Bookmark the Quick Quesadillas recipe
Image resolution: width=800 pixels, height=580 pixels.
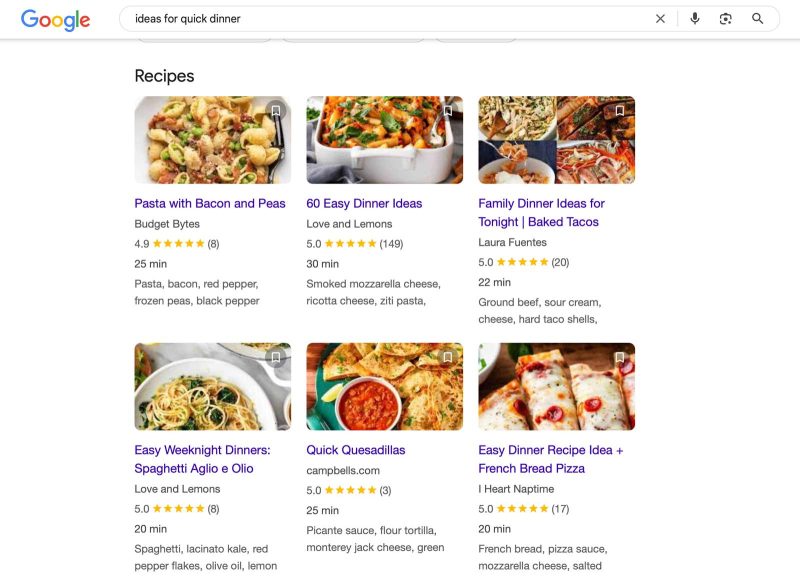click(x=448, y=357)
